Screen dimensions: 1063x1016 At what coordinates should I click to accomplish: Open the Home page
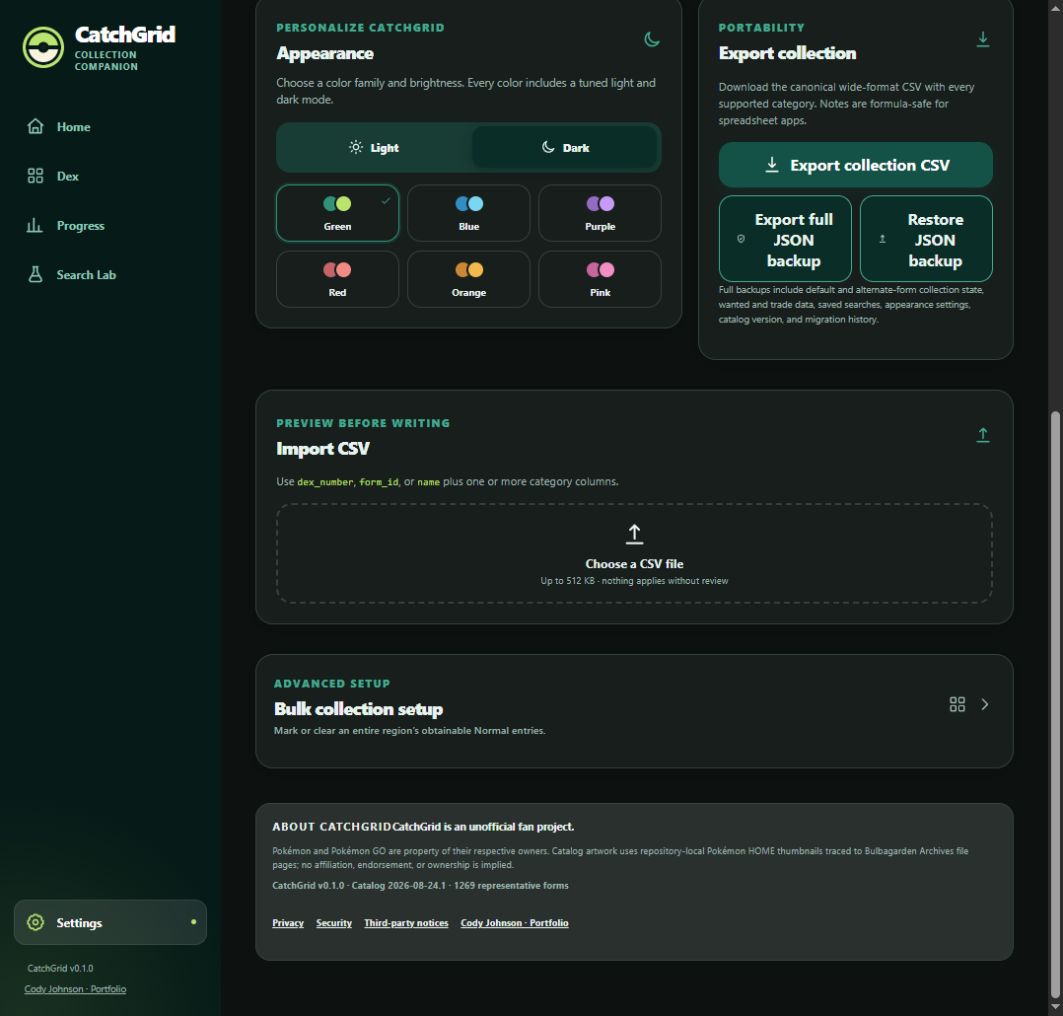click(x=110, y=127)
